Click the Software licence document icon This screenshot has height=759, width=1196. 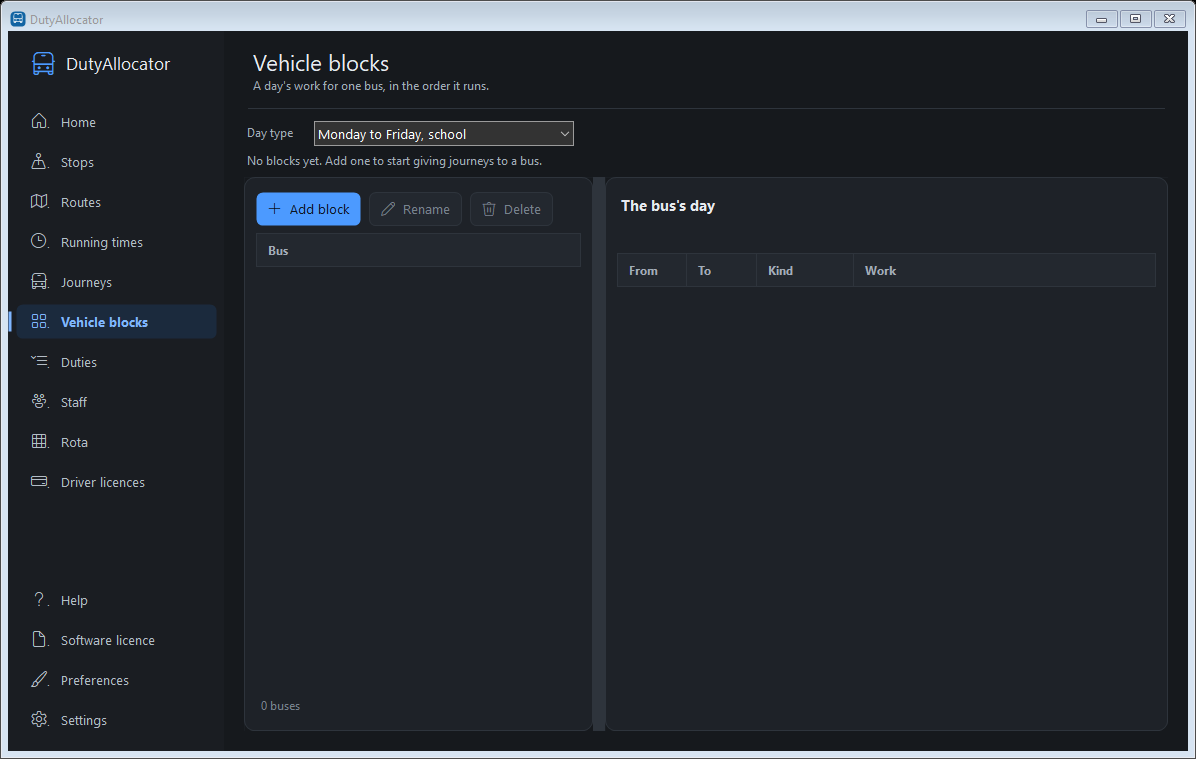click(40, 639)
